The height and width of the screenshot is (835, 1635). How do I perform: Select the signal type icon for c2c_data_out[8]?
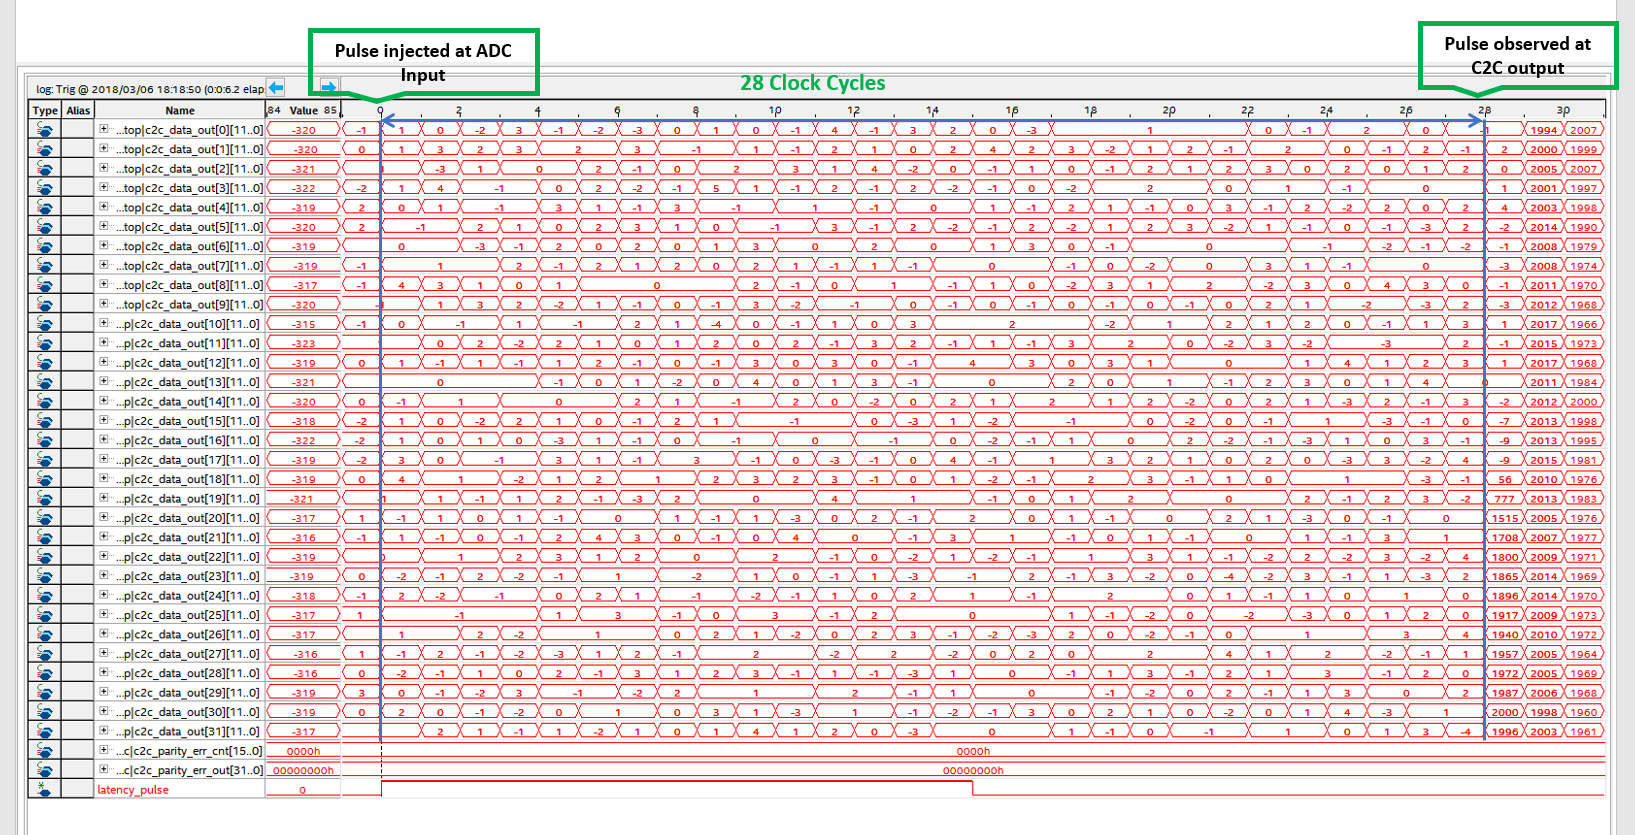tap(45, 285)
